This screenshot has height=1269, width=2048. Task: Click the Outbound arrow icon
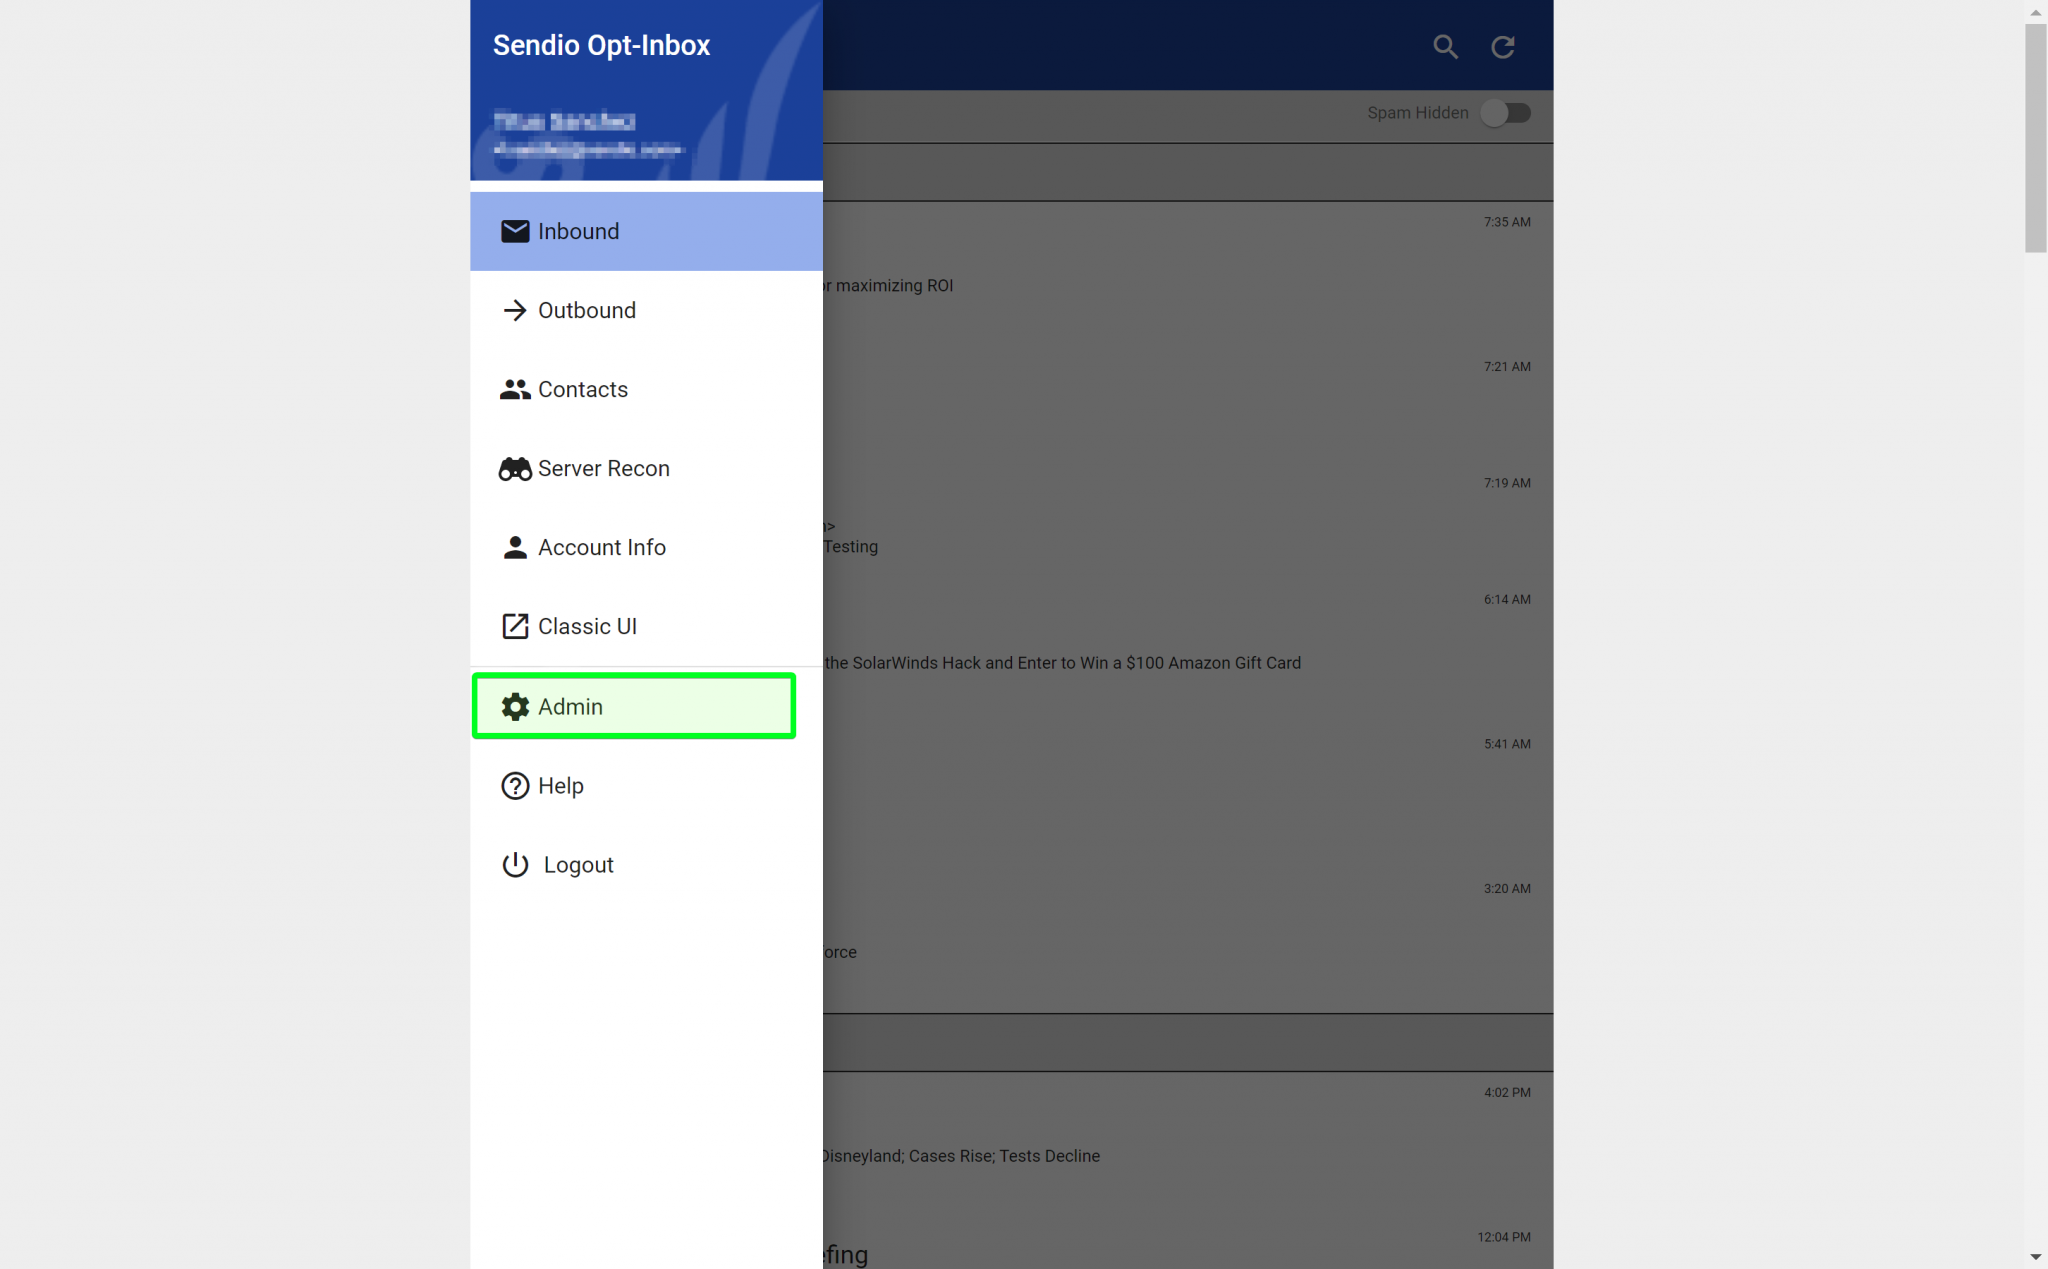pyautogui.click(x=514, y=310)
